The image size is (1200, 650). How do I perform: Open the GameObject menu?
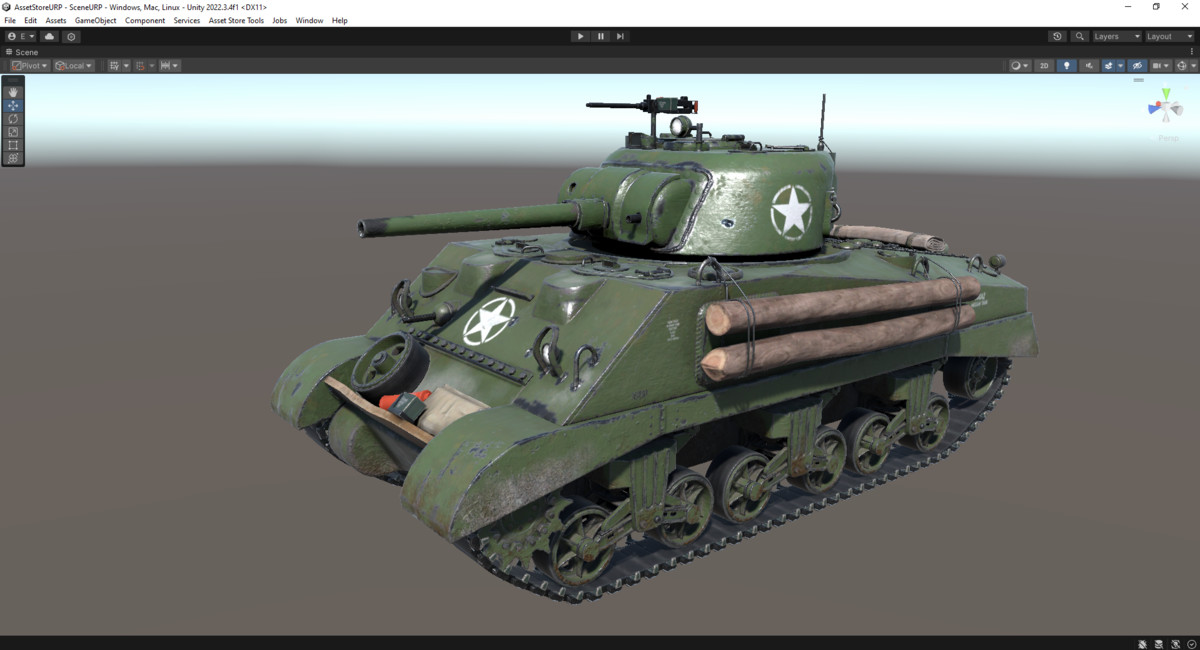[96, 20]
